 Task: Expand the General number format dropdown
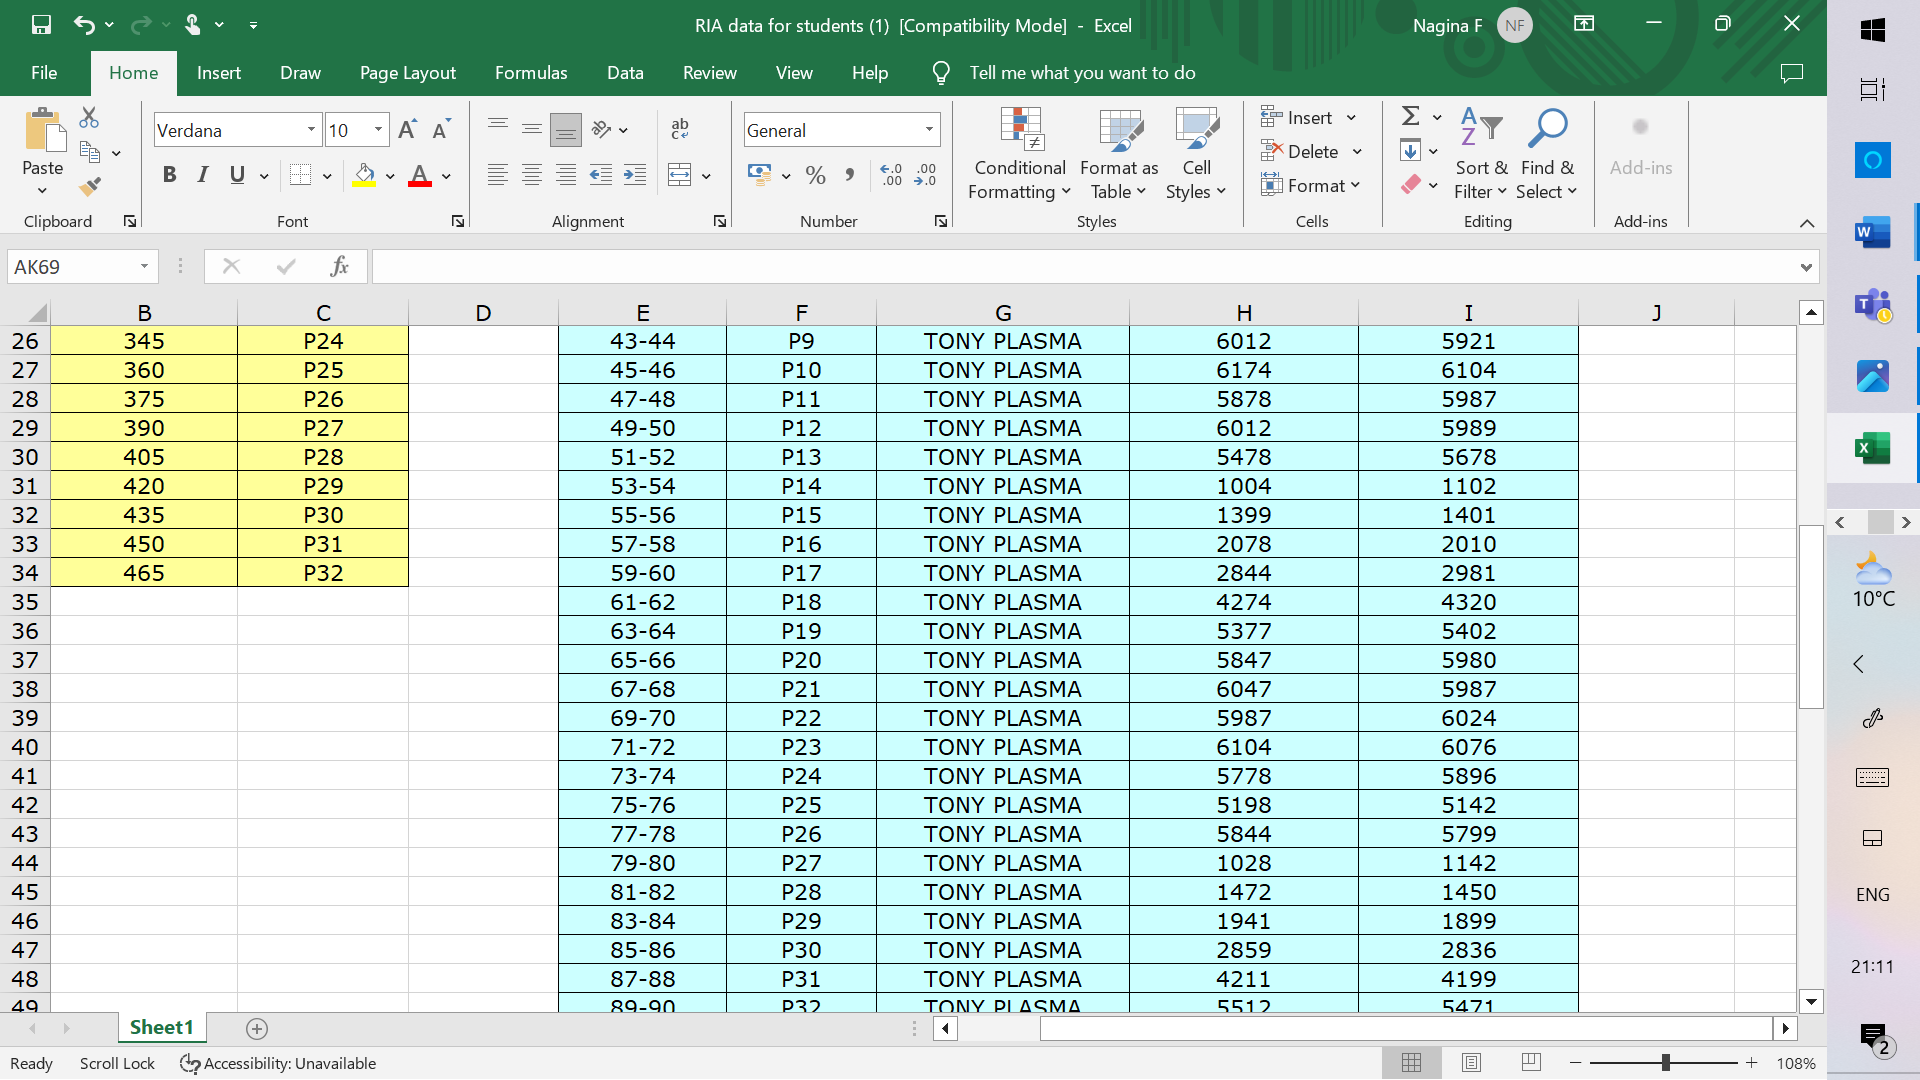click(929, 130)
